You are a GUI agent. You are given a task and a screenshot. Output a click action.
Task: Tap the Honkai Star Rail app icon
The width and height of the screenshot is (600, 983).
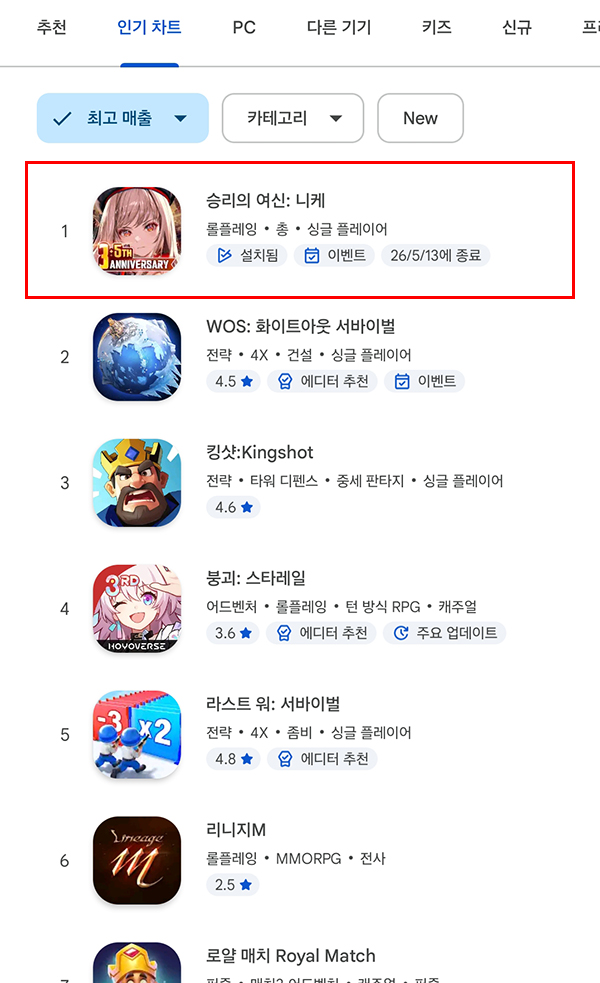[137, 609]
